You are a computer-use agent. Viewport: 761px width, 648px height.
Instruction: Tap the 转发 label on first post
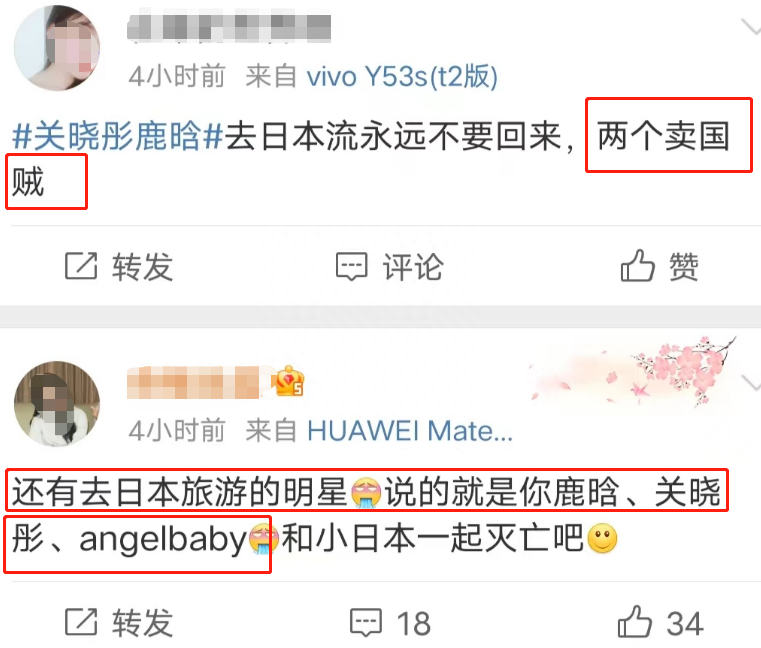[x=143, y=266]
